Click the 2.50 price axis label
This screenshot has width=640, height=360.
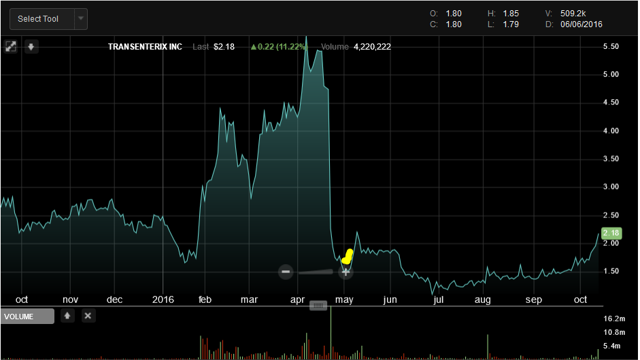click(x=611, y=215)
